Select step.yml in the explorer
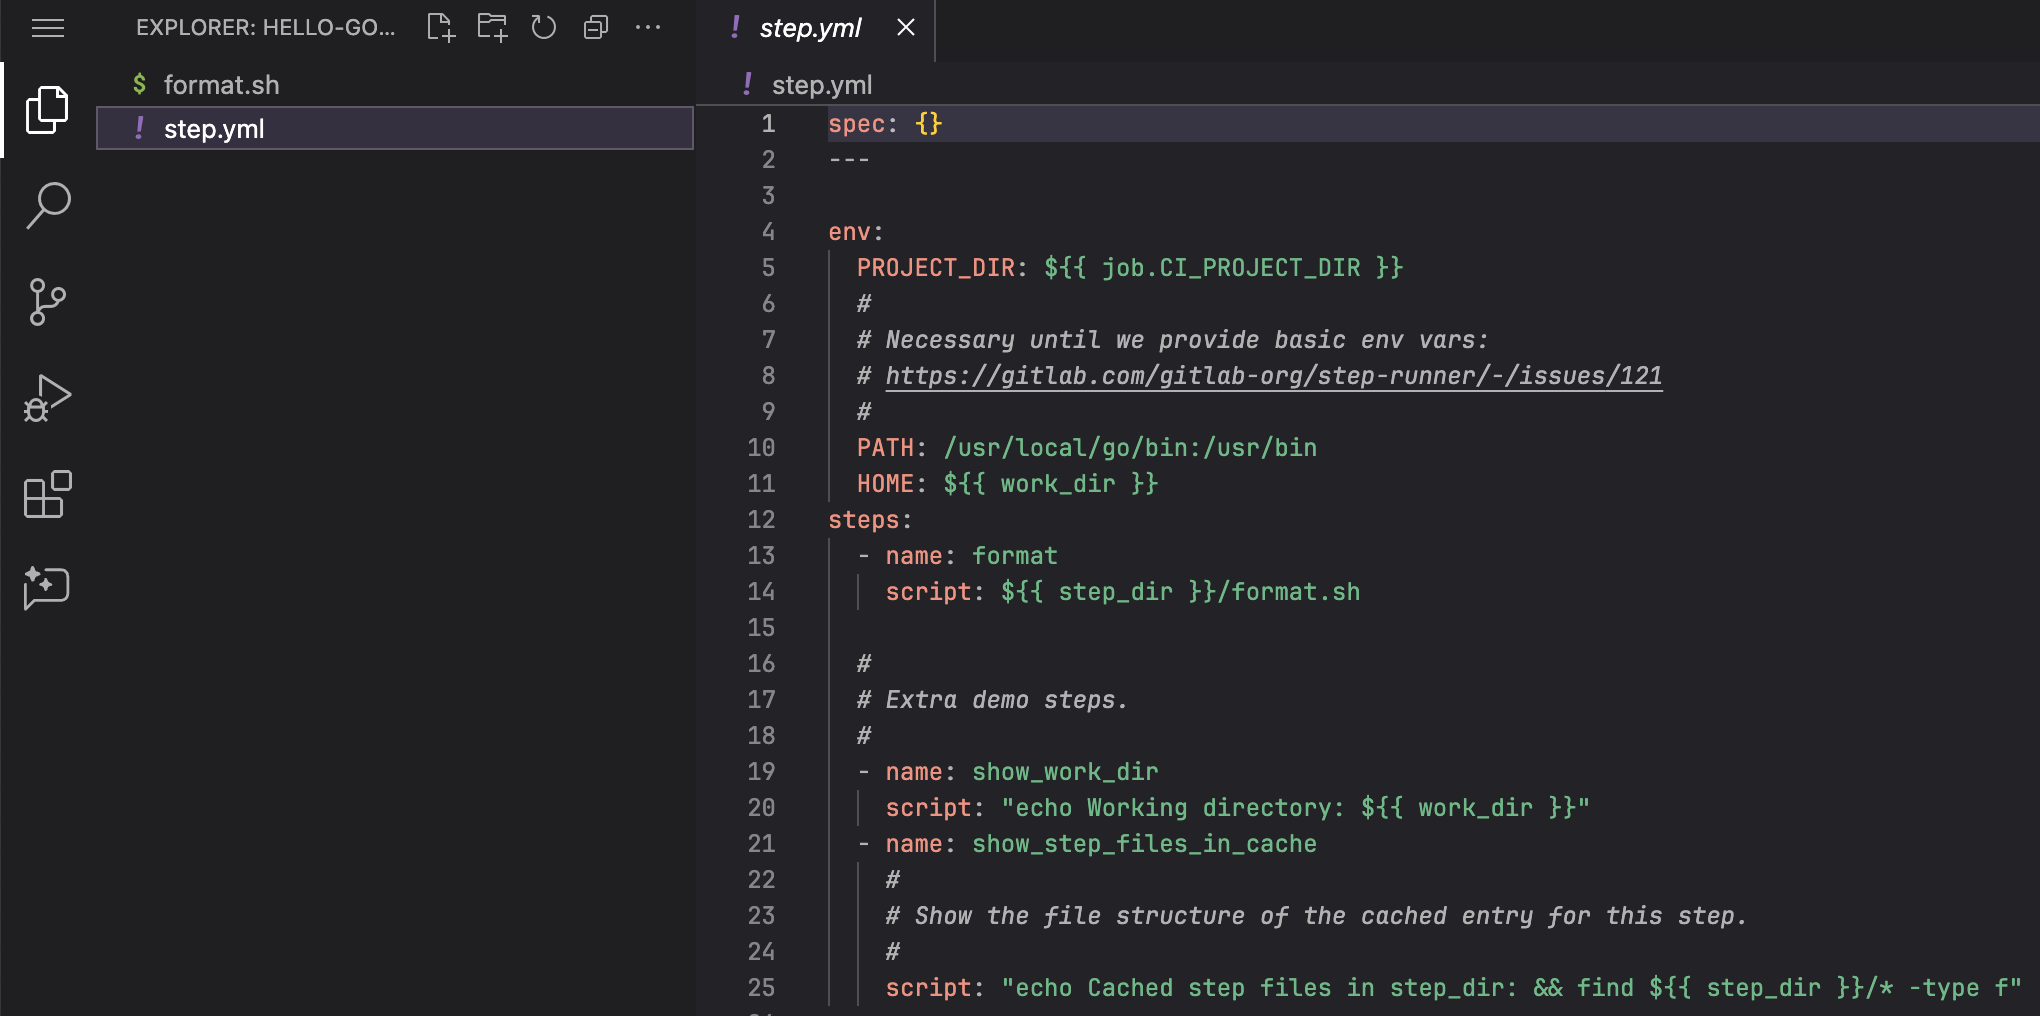The width and height of the screenshot is (2040, 1016). tap(215, 128)
